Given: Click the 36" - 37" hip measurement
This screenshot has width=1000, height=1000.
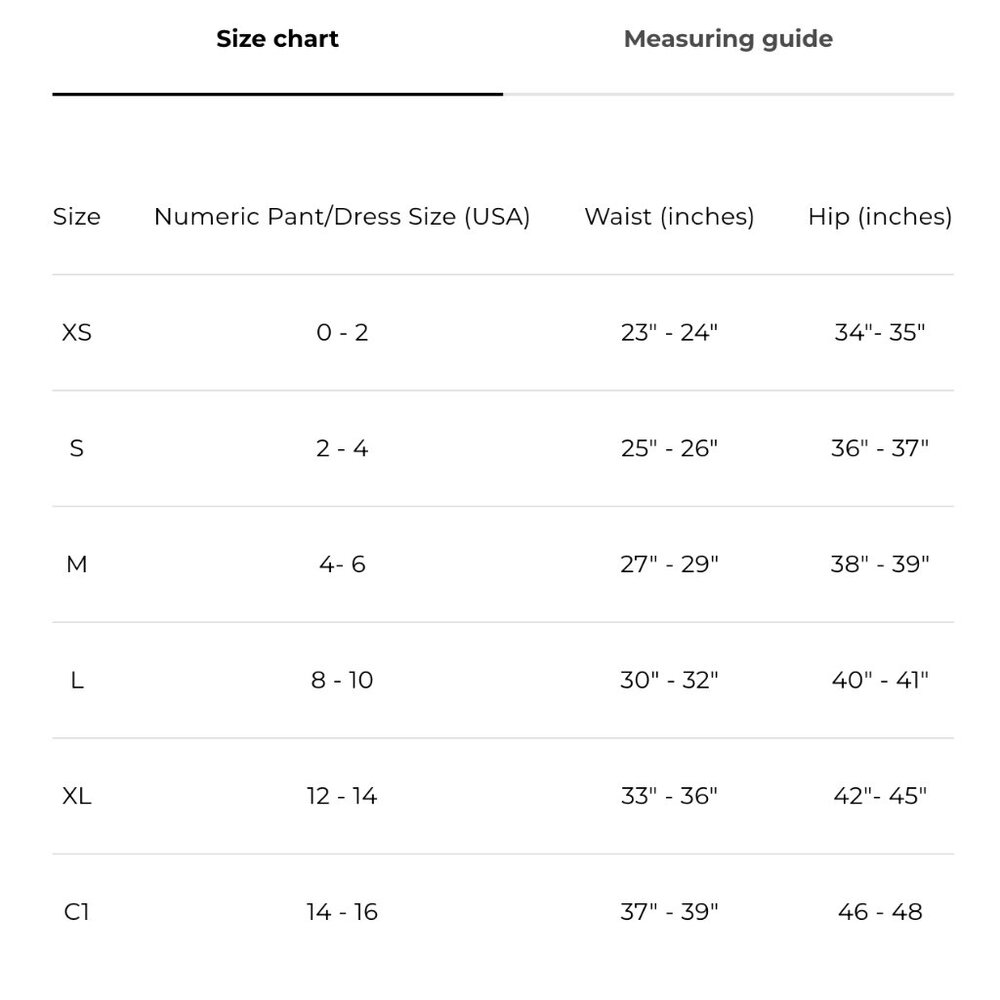Looking at the screenshot, I should coord(880,448).
